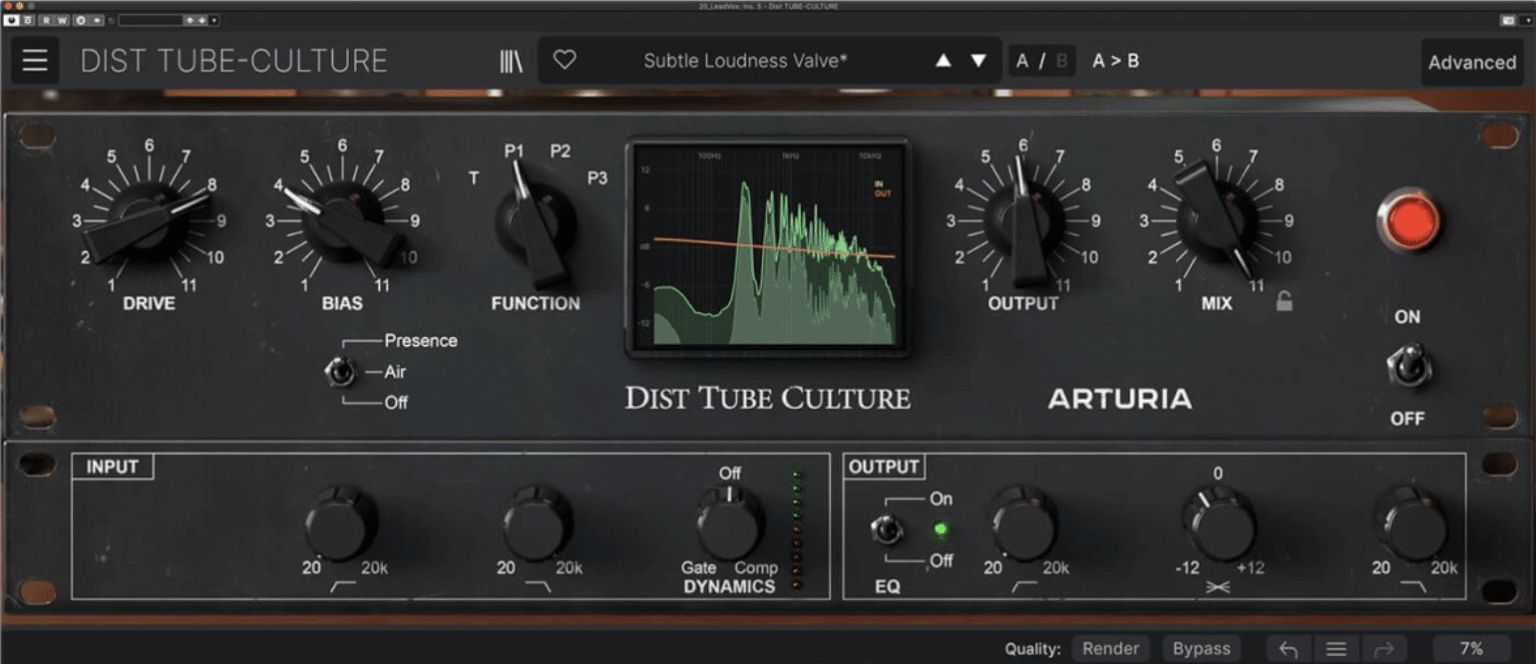Image resolution: width=1536 pixels, height=664 pixels.
Task: Click the heart to favorite the preset
Action: (565, 60)
